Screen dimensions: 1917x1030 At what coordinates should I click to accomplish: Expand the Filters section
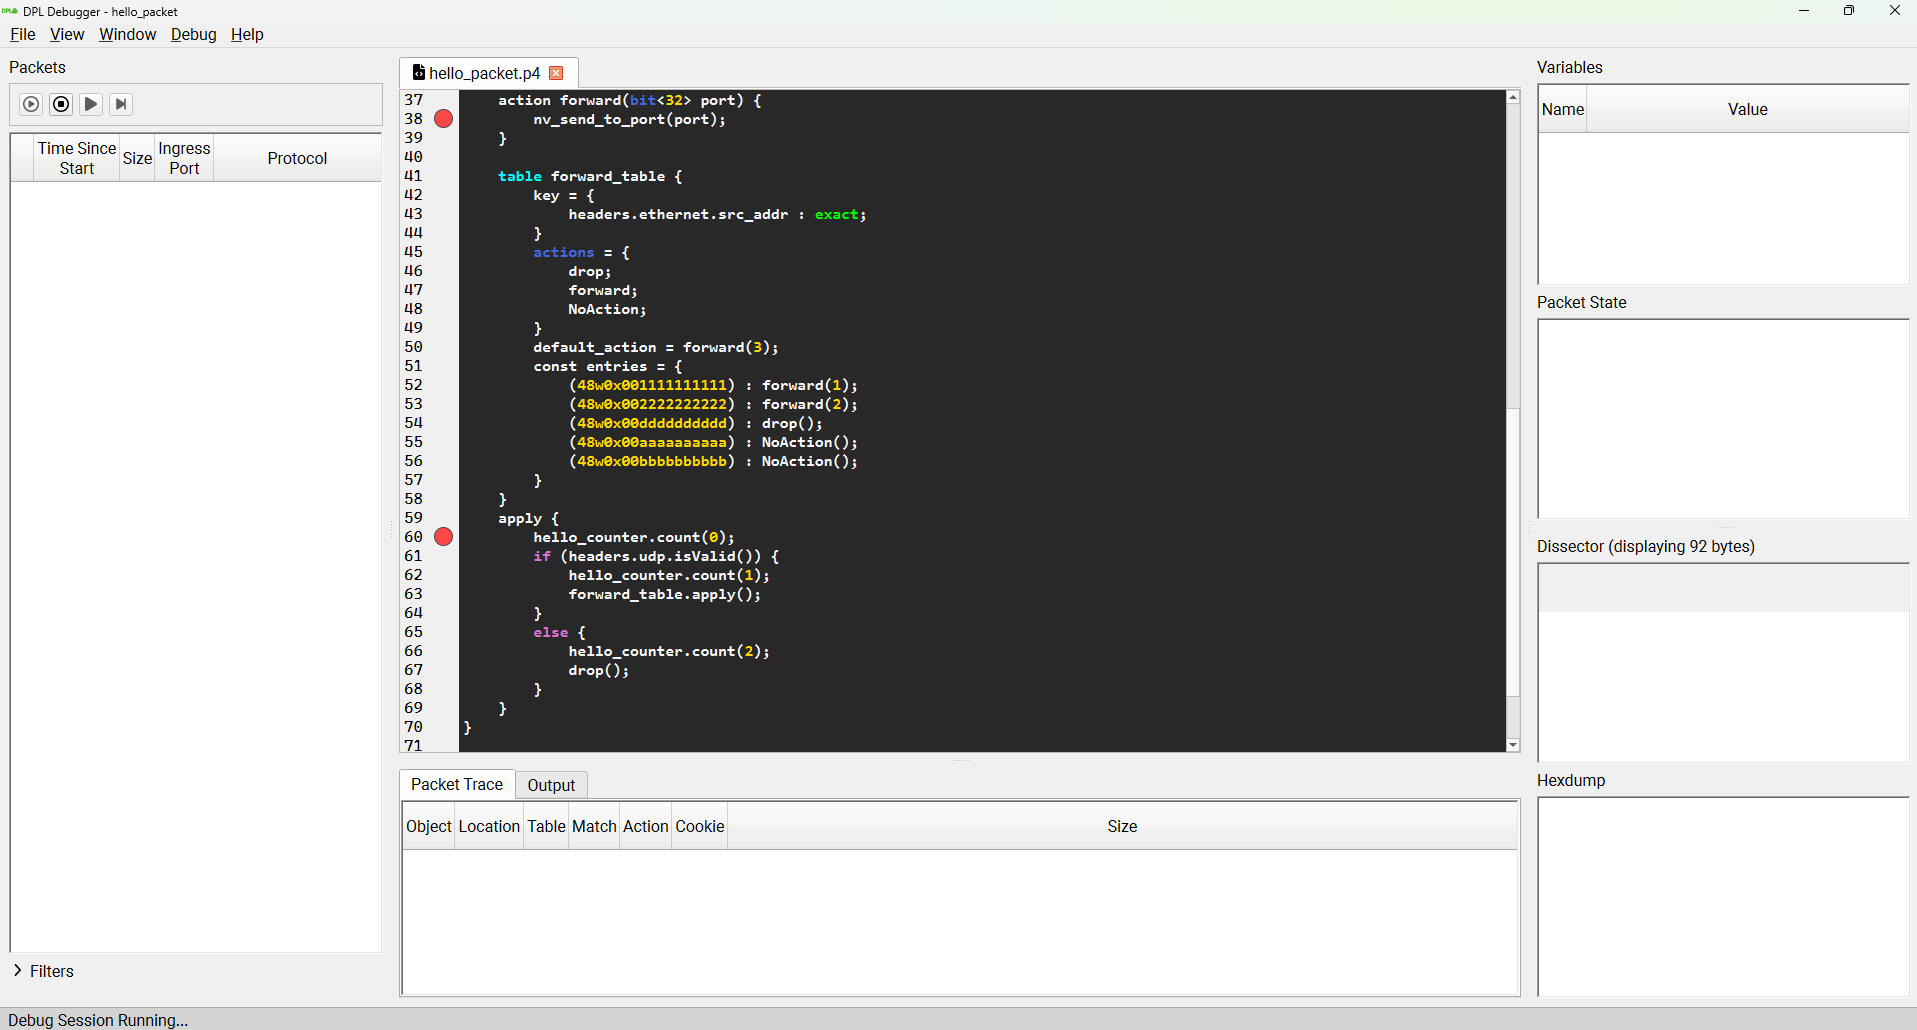[x=43, y=971]
